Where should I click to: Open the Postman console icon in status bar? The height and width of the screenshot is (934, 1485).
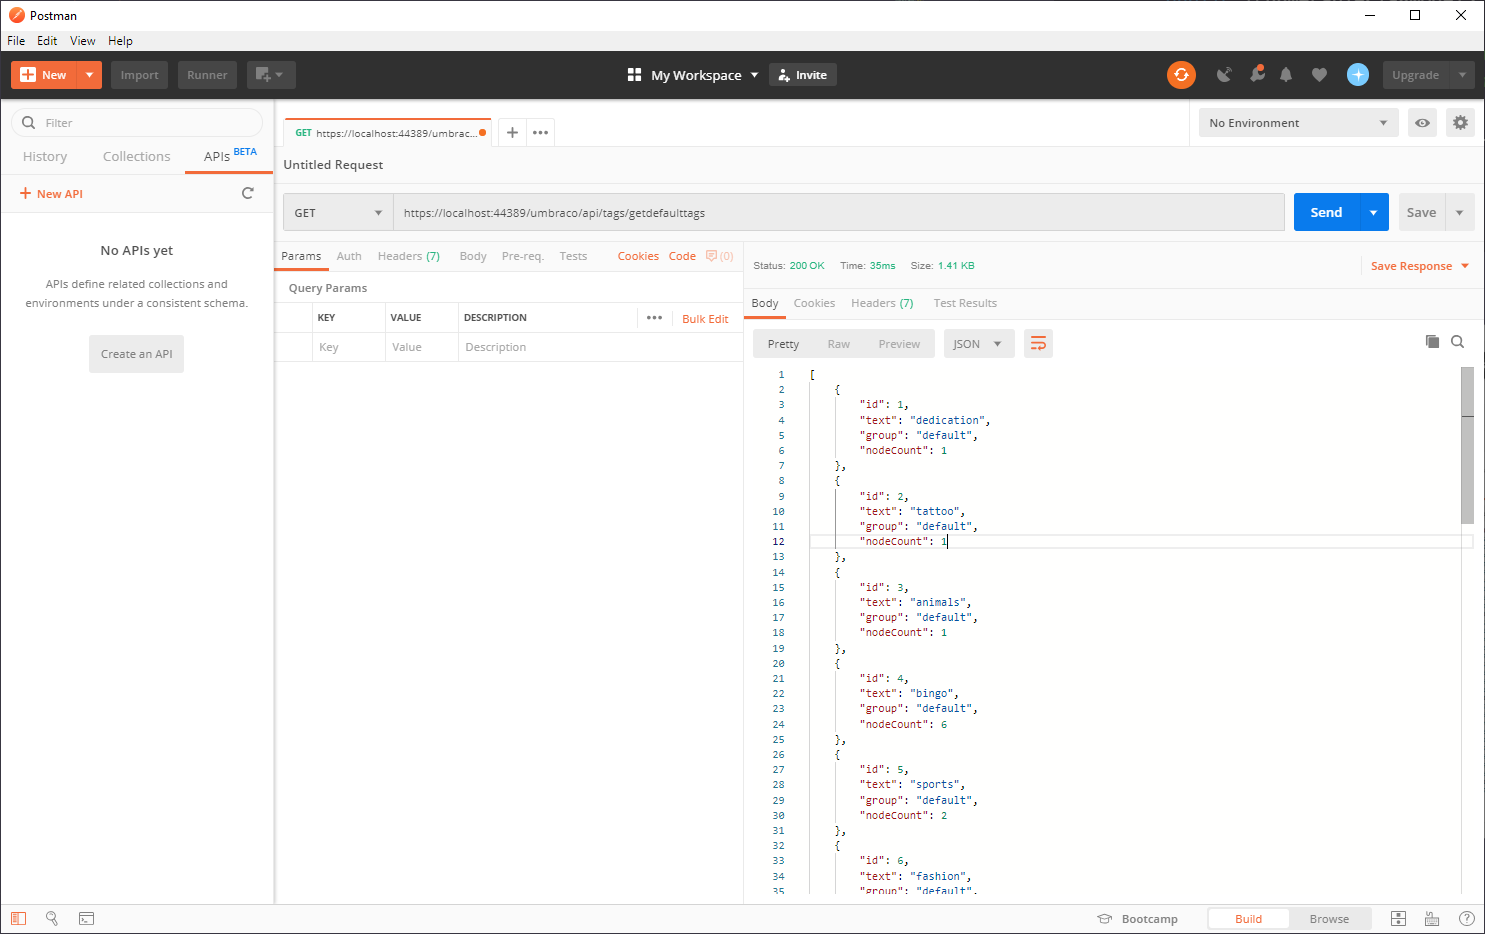pyautogui.click(x=87, y=918)
